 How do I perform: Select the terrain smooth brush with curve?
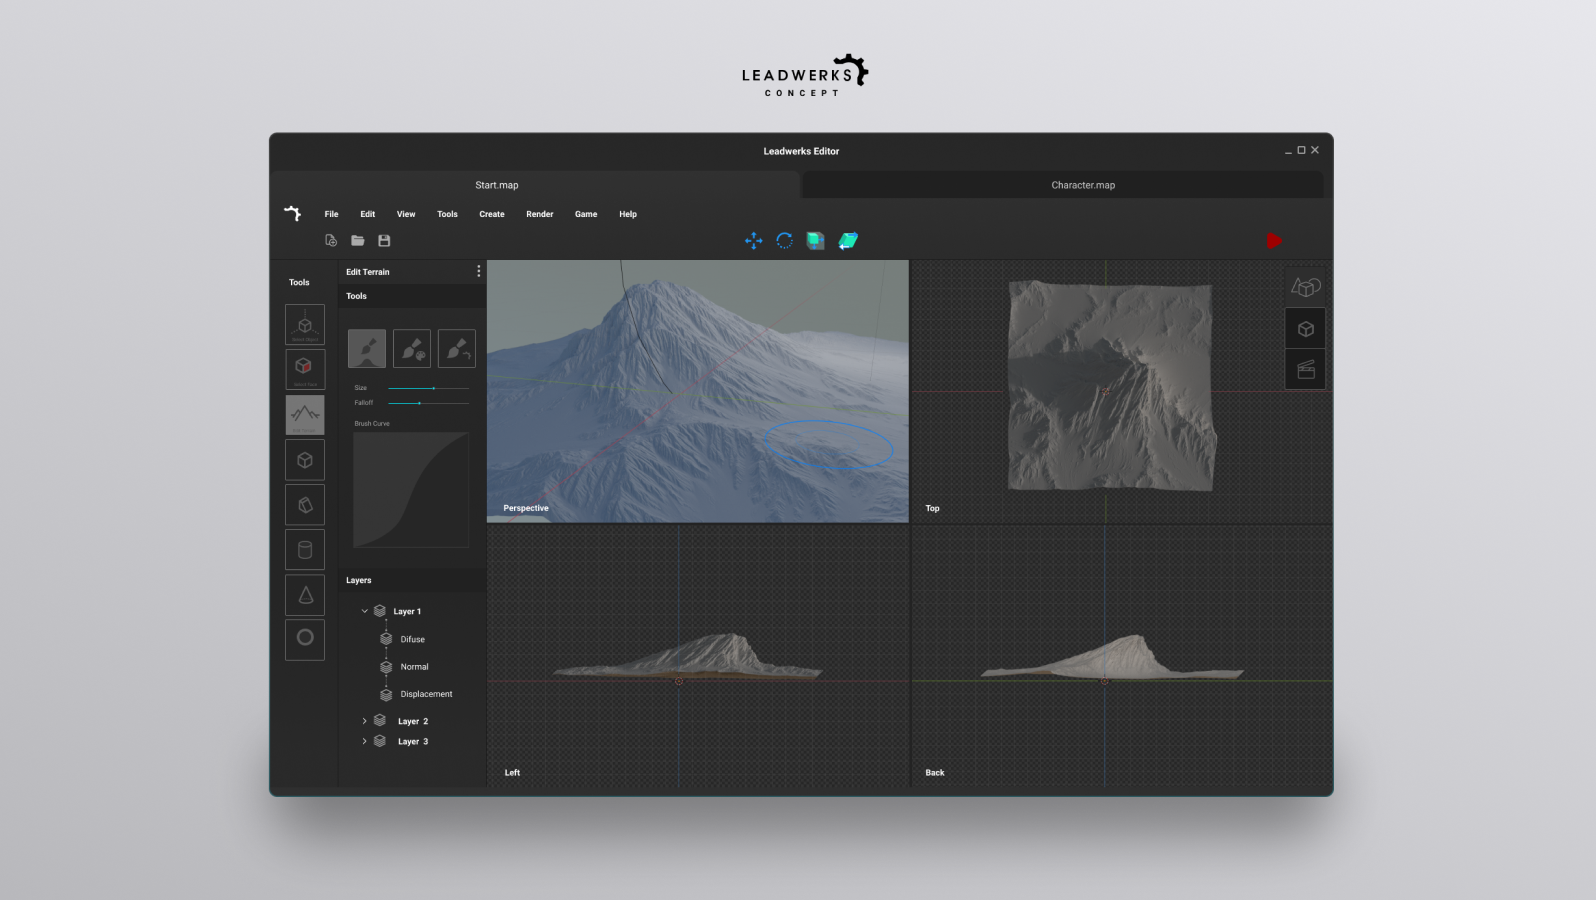pos(457,349)
